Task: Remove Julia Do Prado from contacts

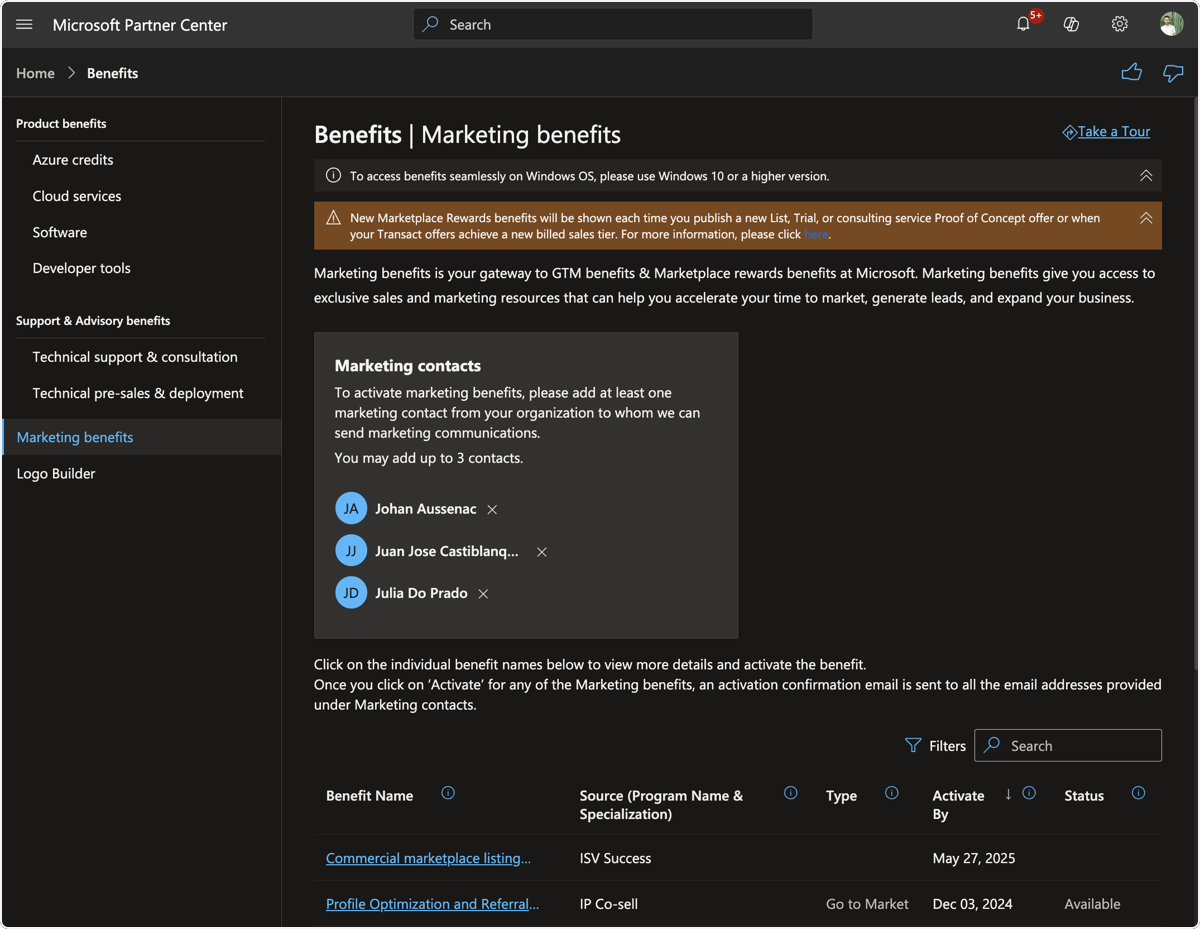Action: point(483,594)
